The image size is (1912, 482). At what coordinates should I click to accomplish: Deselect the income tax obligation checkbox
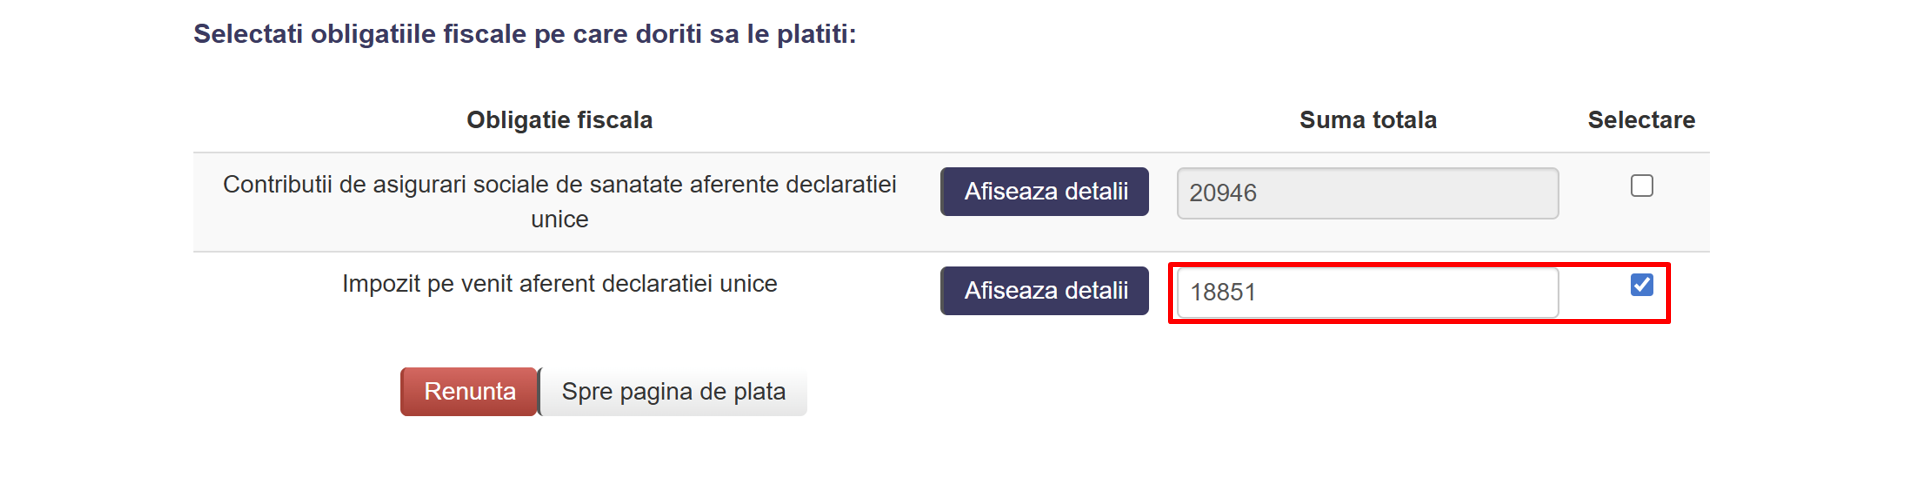pyautogui.click(x=1641, y=285)
